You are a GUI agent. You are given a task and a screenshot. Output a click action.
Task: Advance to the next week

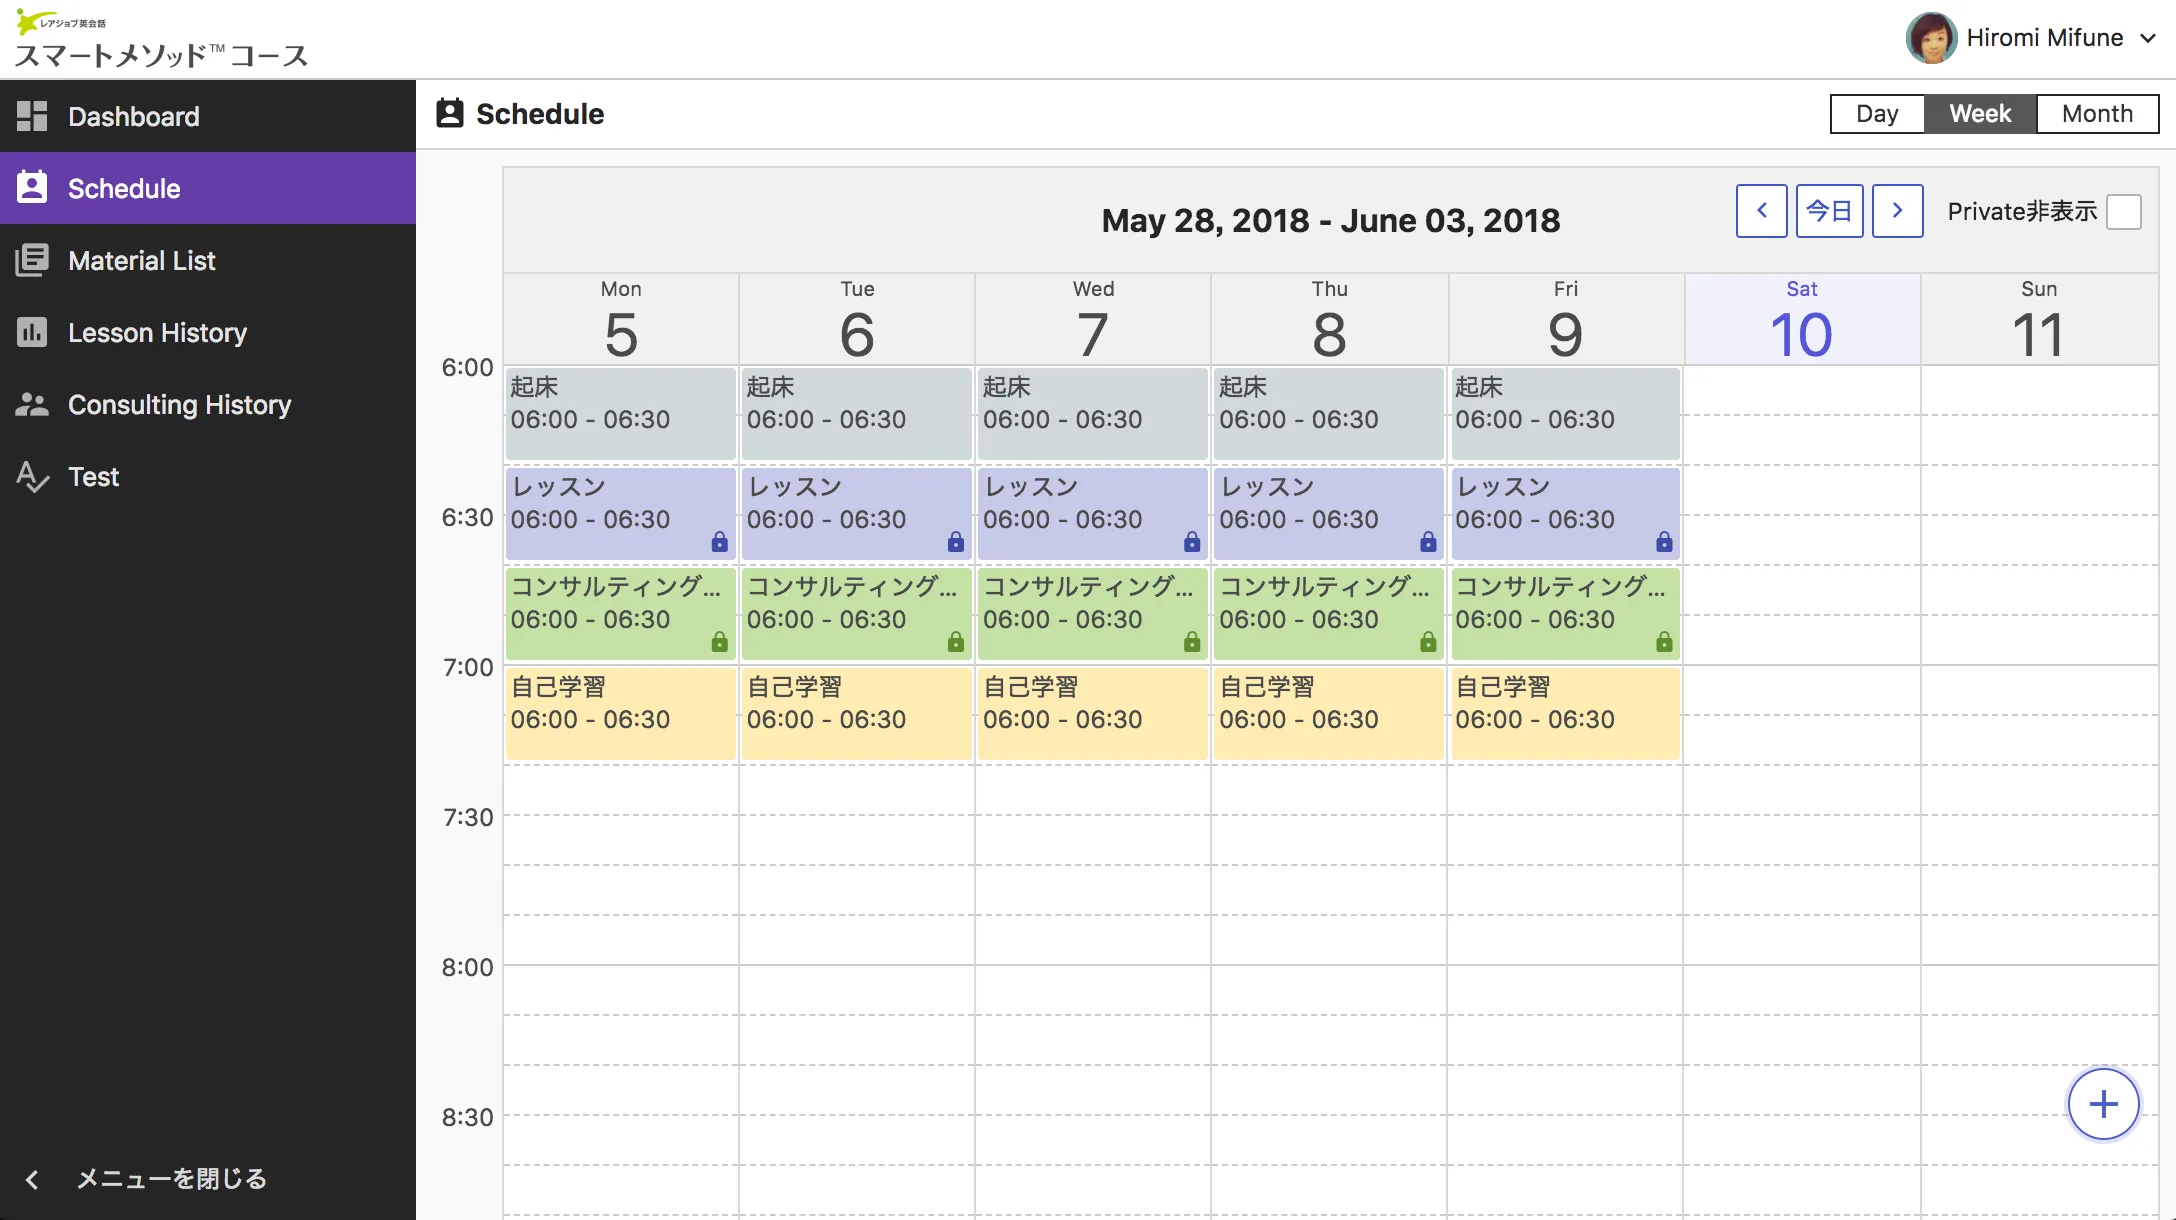(1897, 211)
